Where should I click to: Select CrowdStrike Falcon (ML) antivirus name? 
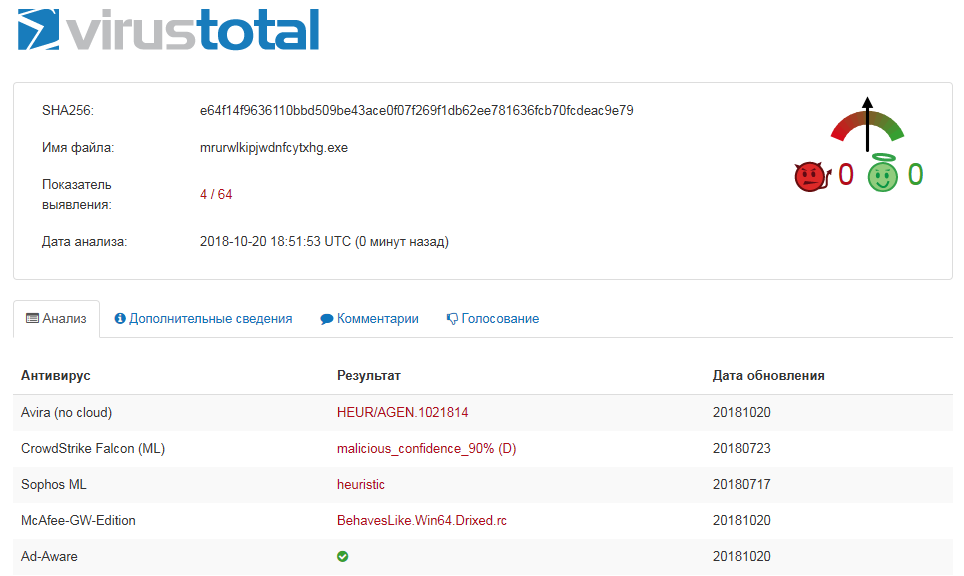click(93, 448)
